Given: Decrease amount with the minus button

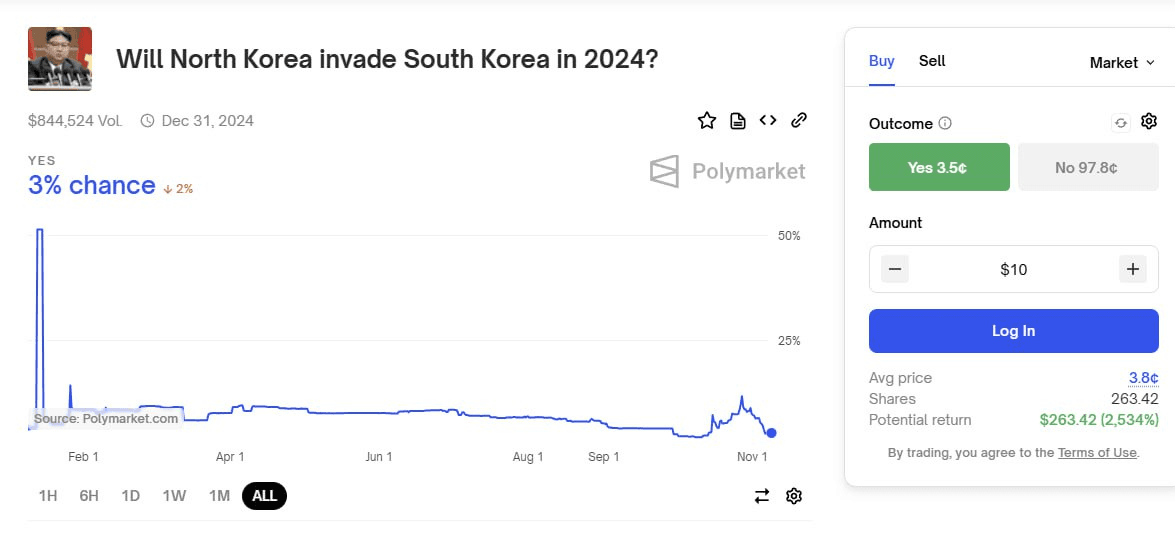Looking at the screenshot, I should tap(895, 269).
